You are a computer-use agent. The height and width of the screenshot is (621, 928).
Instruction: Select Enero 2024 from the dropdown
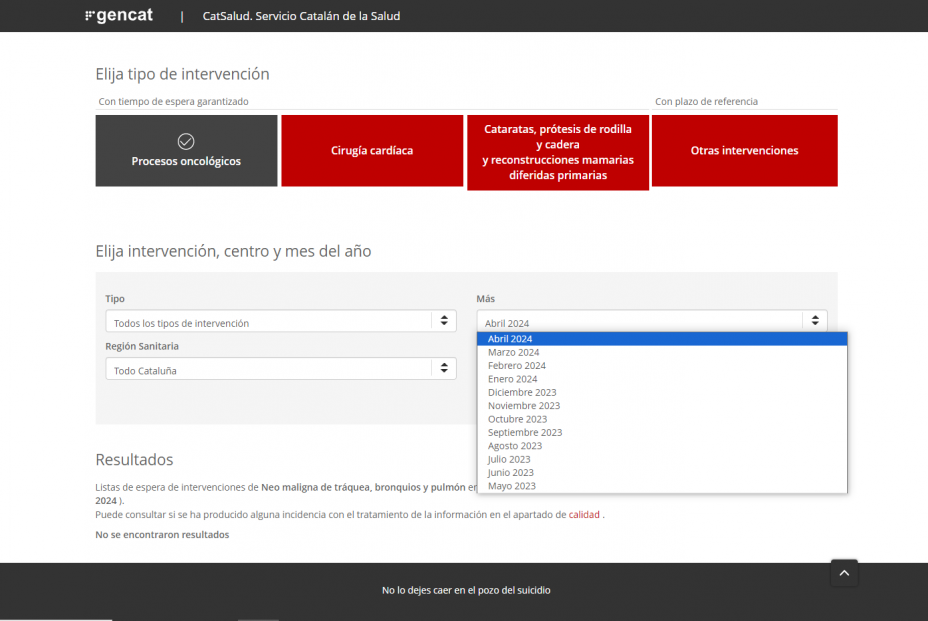tap(512, 379)
